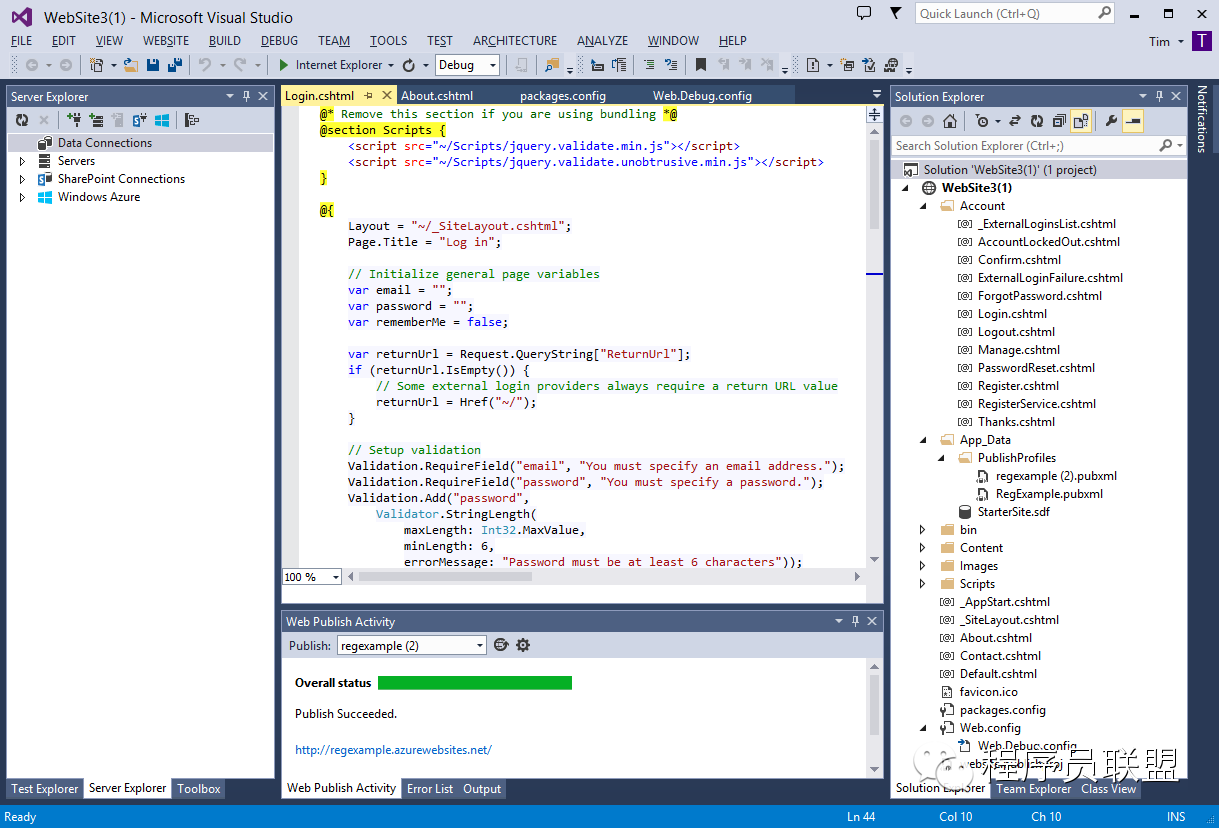Click the Sync with Active Document icon in Solution Explorer
The height and width of the screenshot is (828, 1219).
click(x=1014, y=121)
